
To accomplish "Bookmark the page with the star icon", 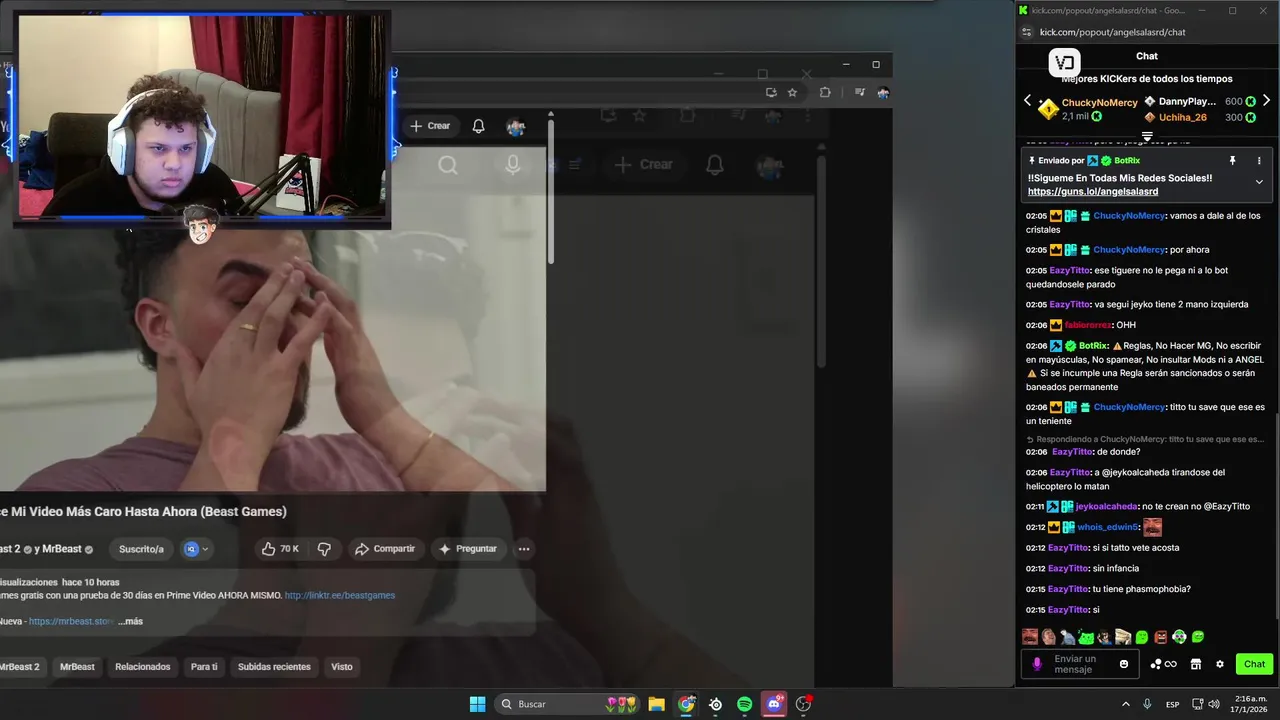I will pyautogui.click(x=792, y=92).
